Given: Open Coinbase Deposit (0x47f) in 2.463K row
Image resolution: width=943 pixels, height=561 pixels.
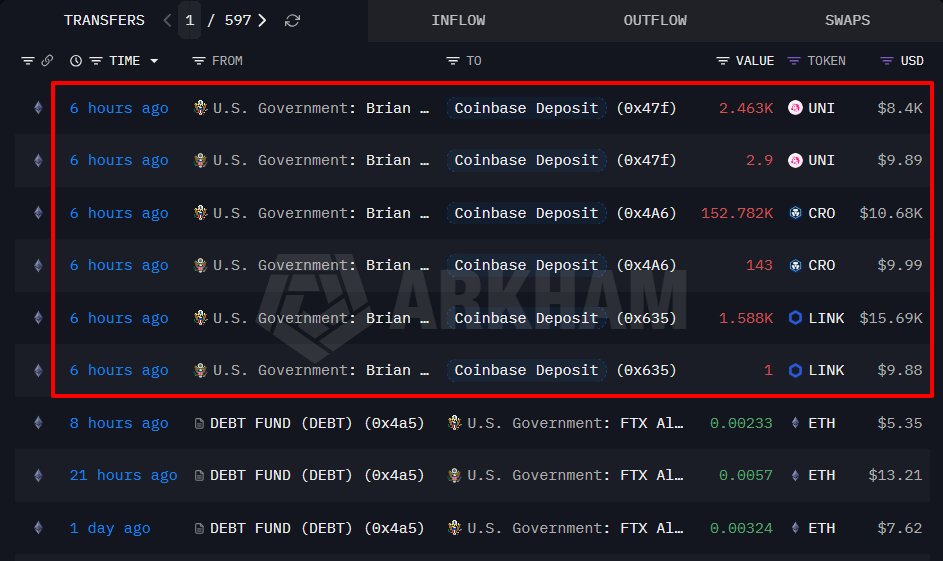Looking at the screenshot, I should [x=562, y=108].
